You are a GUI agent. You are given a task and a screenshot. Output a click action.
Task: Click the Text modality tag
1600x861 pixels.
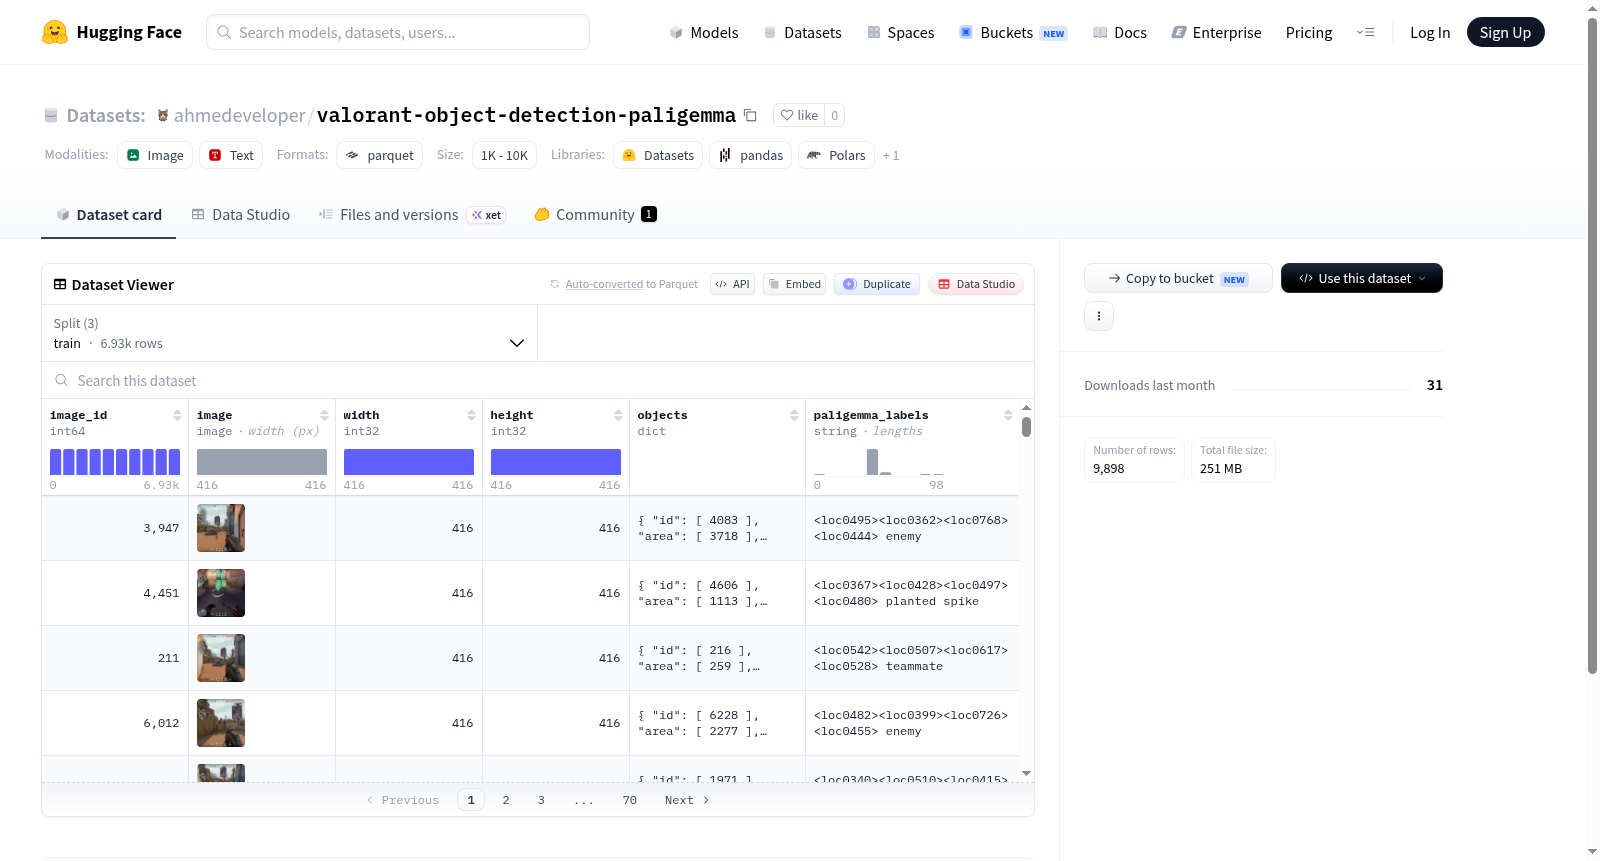(231, 155)
